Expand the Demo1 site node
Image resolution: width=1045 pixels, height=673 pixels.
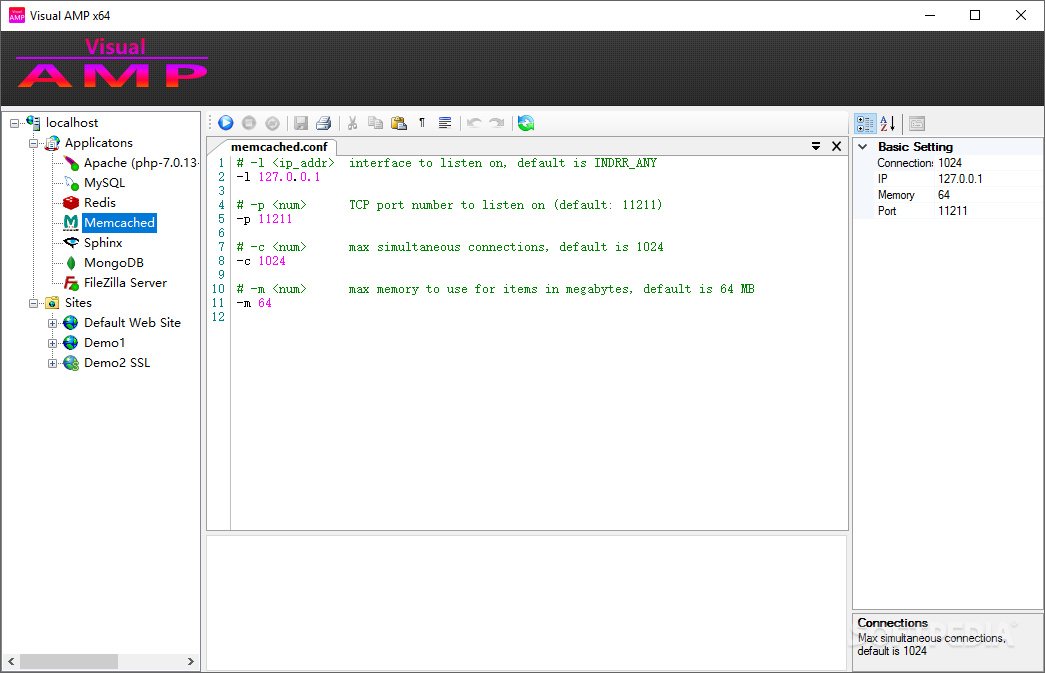(x=52, y=343)
